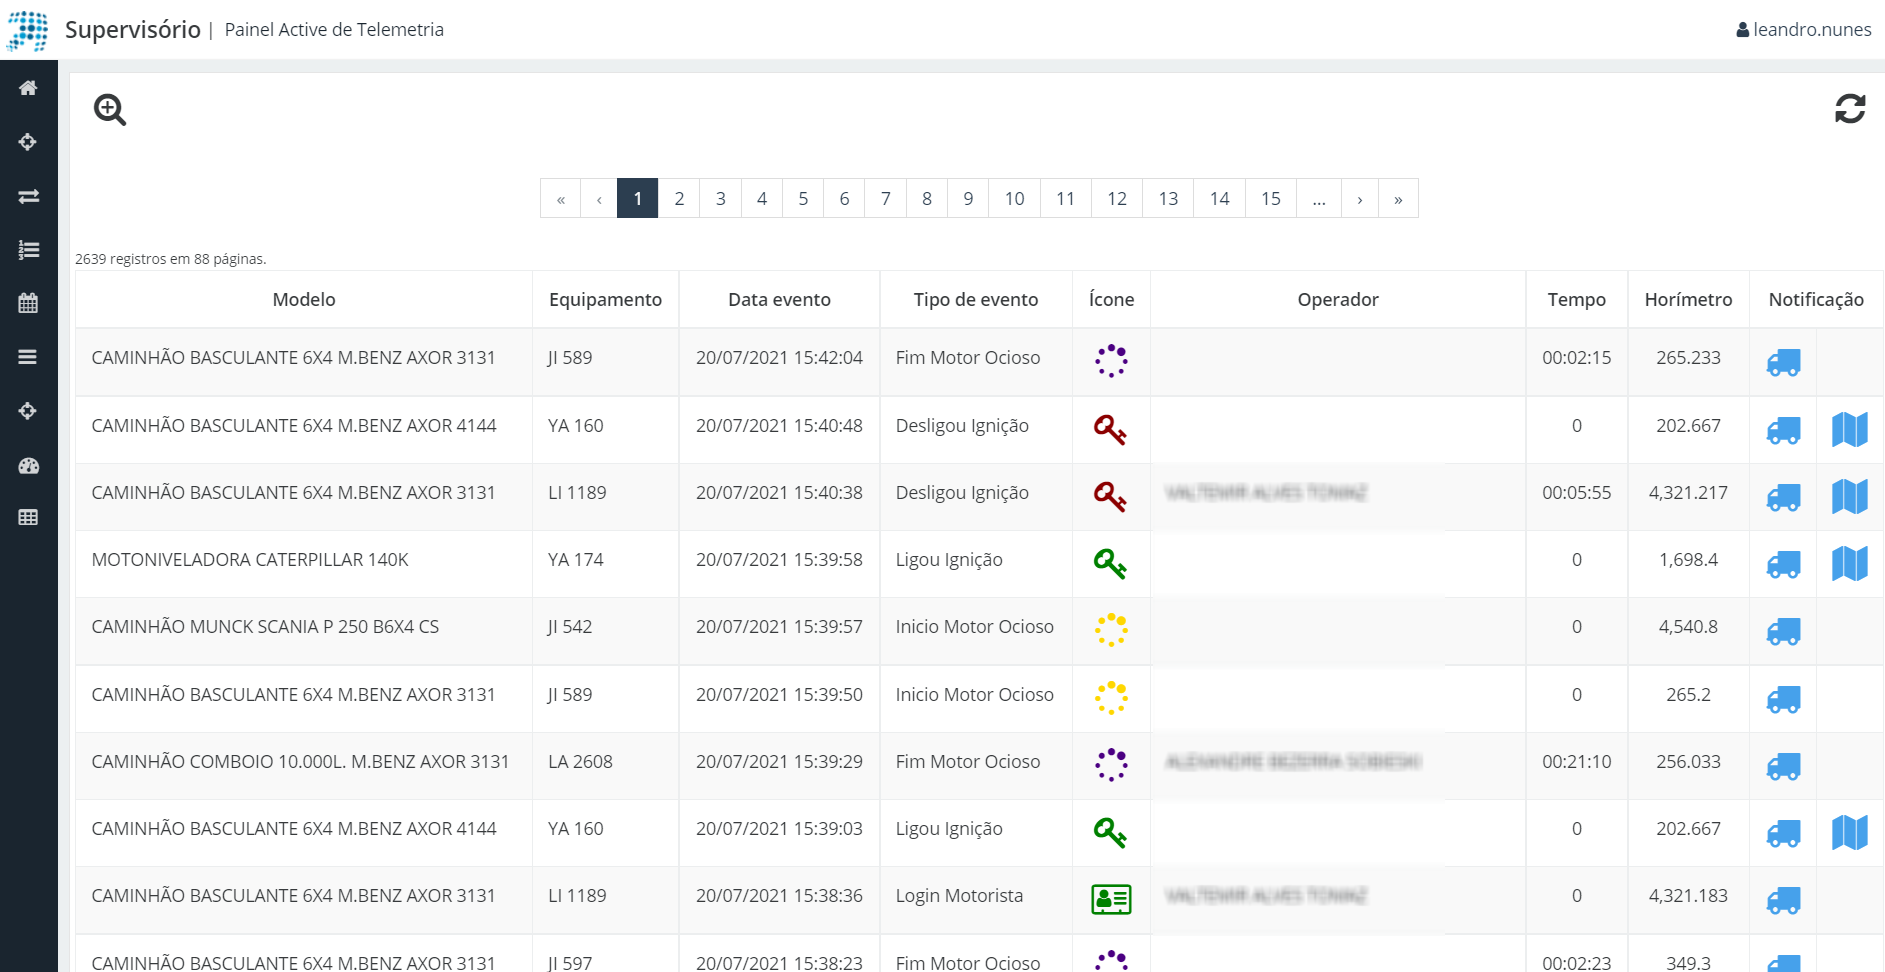
Task: Click driver login card icon for LI 1189
Action: pyautogui.click(x=1111, y=900)
